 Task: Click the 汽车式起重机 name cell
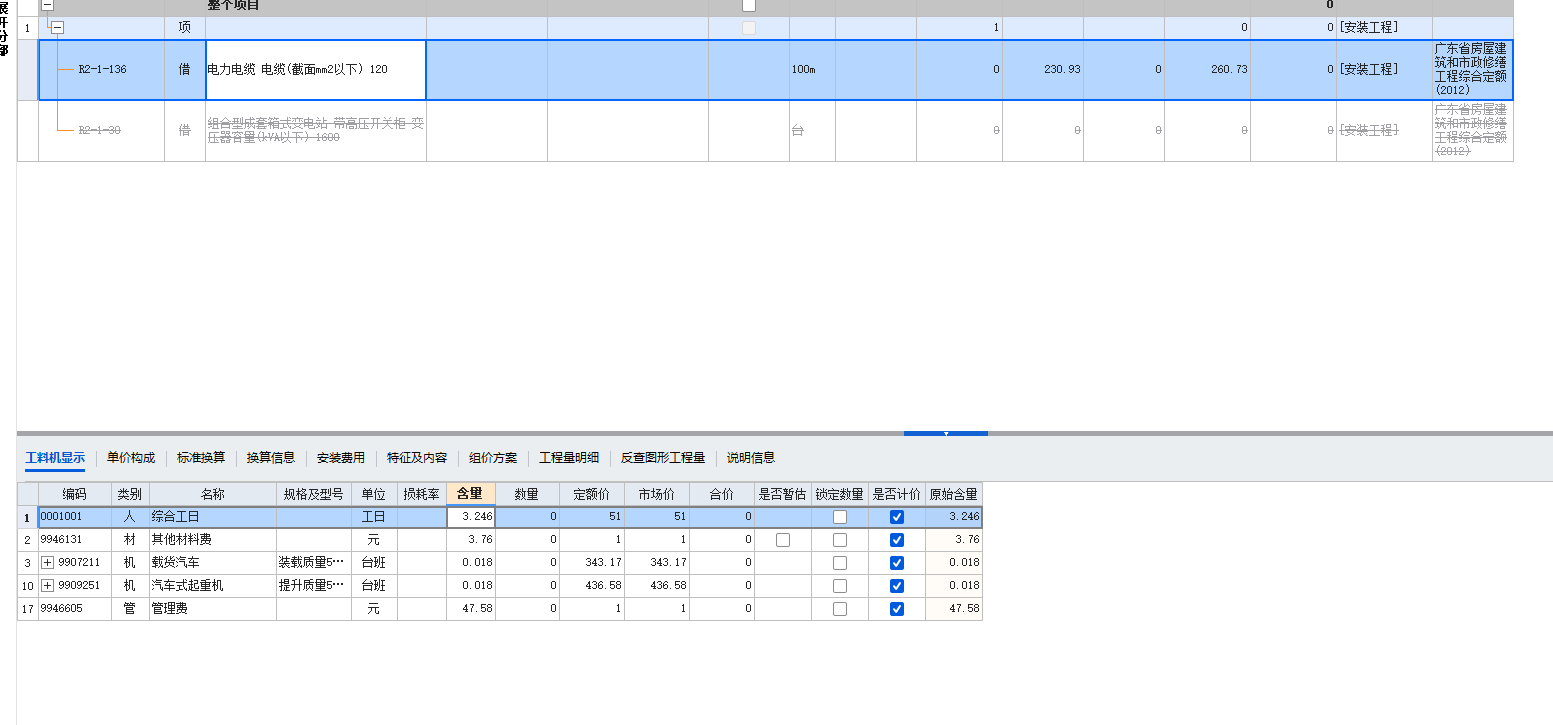pos(213,586)
